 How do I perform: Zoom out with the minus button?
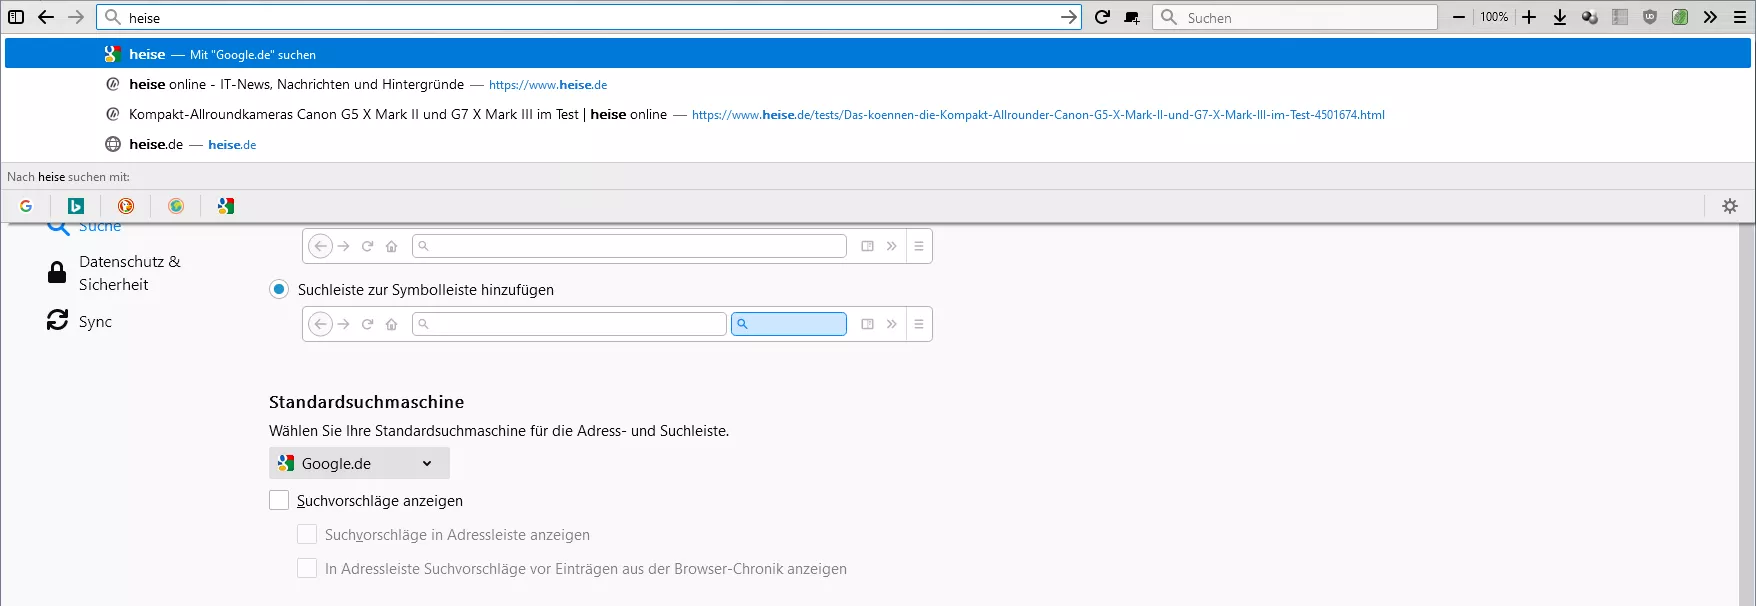coord(1459,17)
